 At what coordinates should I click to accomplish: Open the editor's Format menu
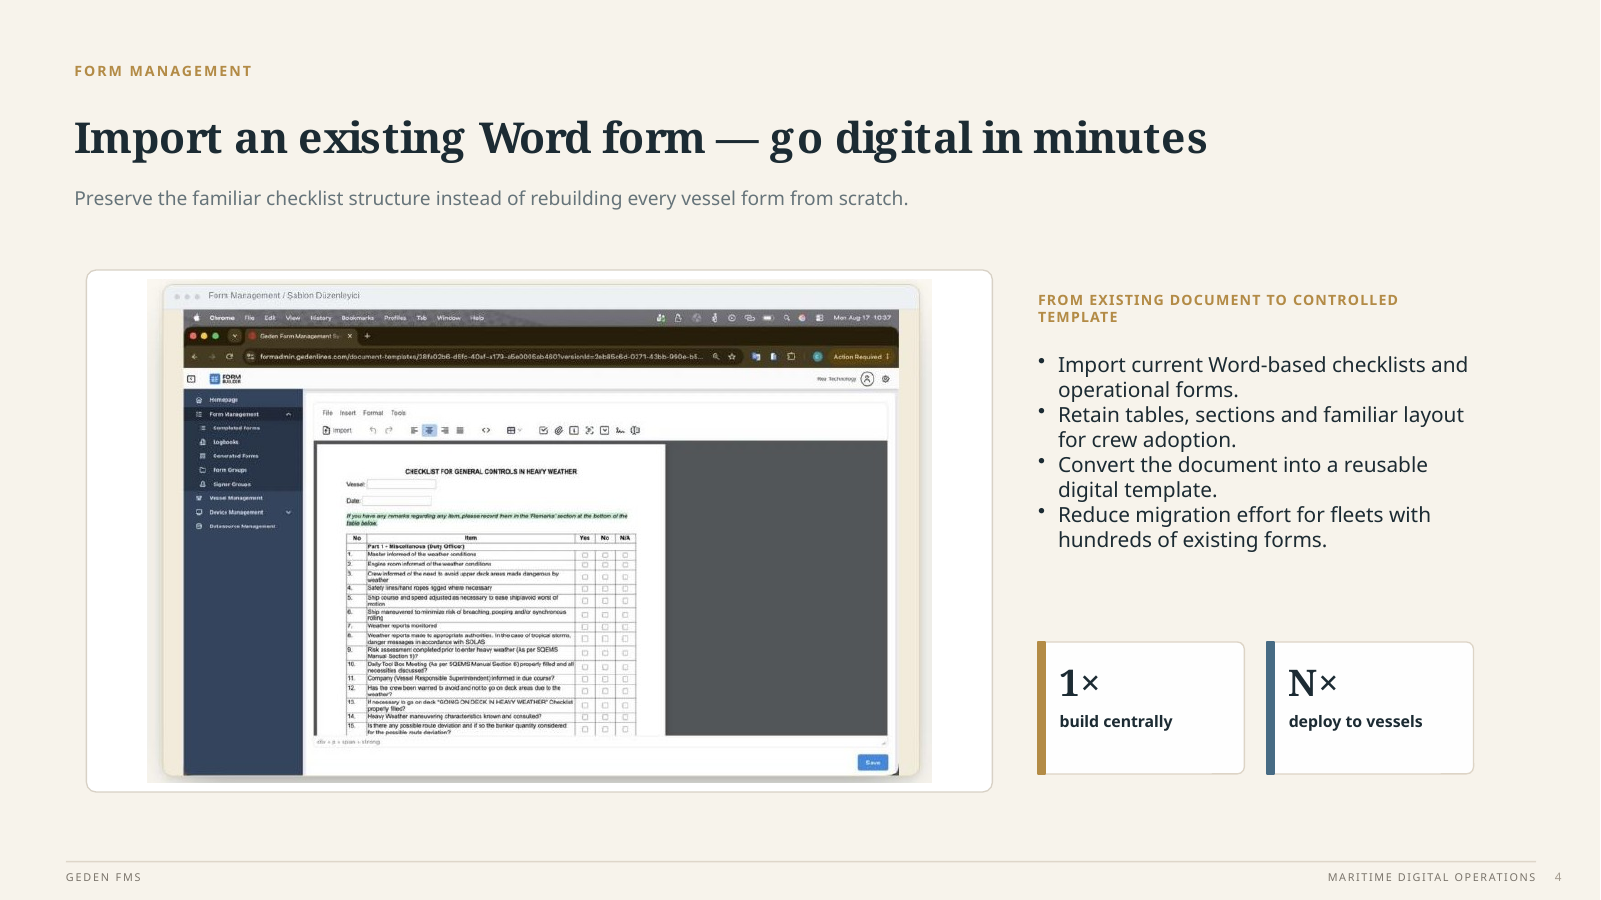click(373, 413)
